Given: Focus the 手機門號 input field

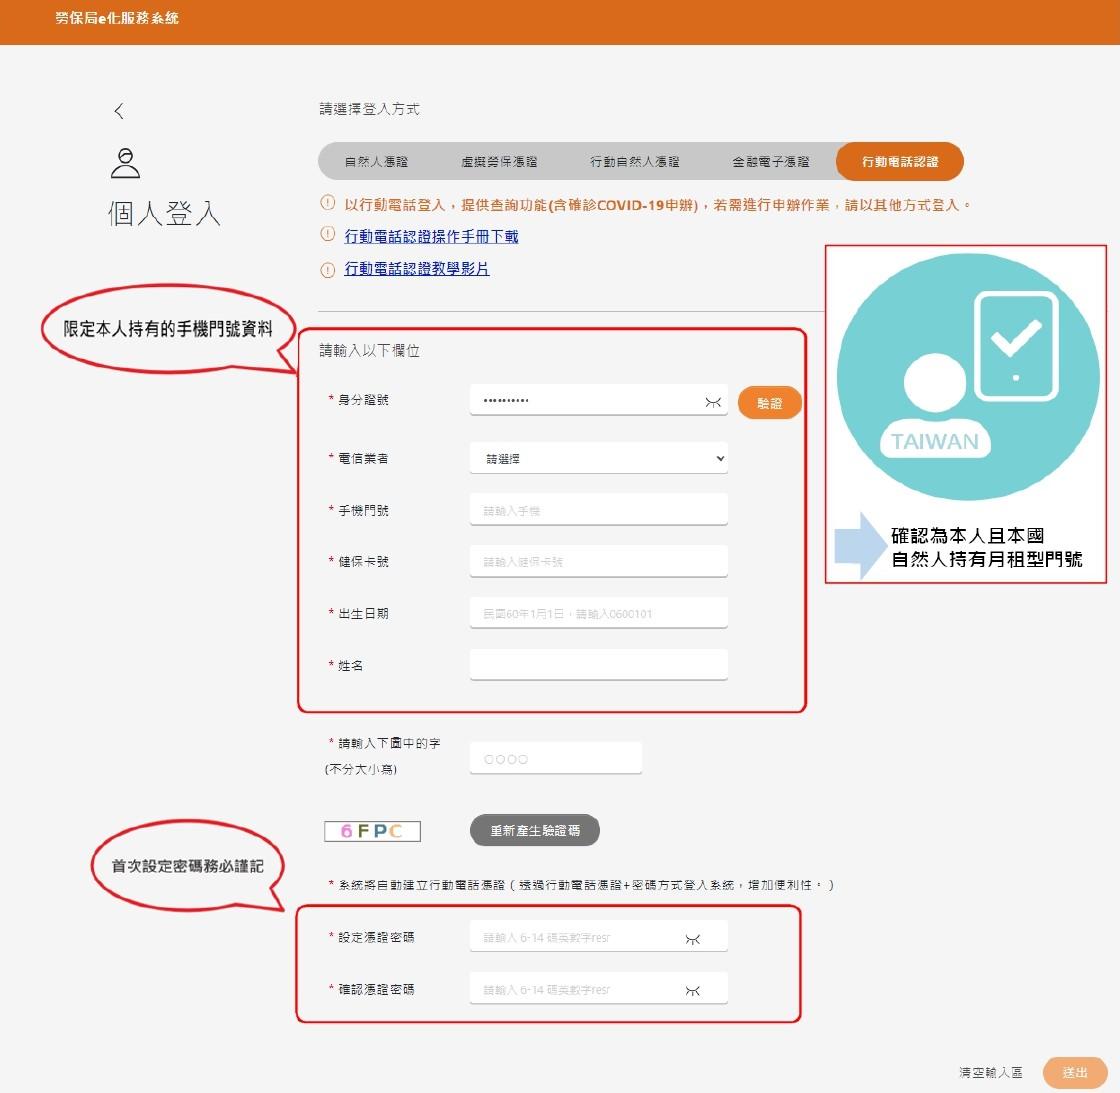Looking at the screenshot, I should 599,510.
